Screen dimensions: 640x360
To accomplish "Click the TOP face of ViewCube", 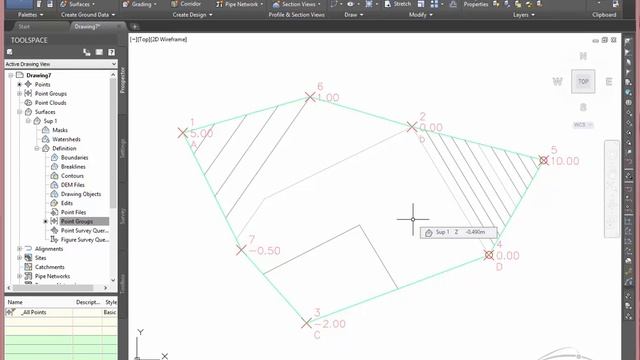I will (583, 81).
